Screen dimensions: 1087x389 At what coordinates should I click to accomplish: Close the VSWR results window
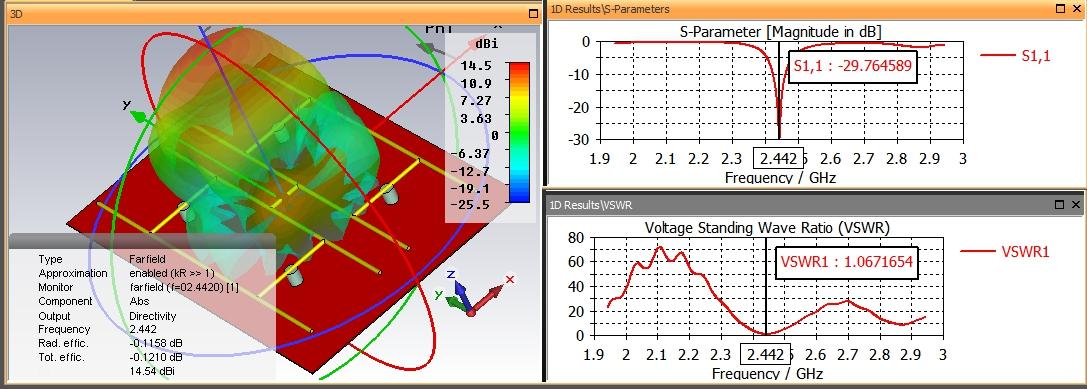pos(1075,205)
